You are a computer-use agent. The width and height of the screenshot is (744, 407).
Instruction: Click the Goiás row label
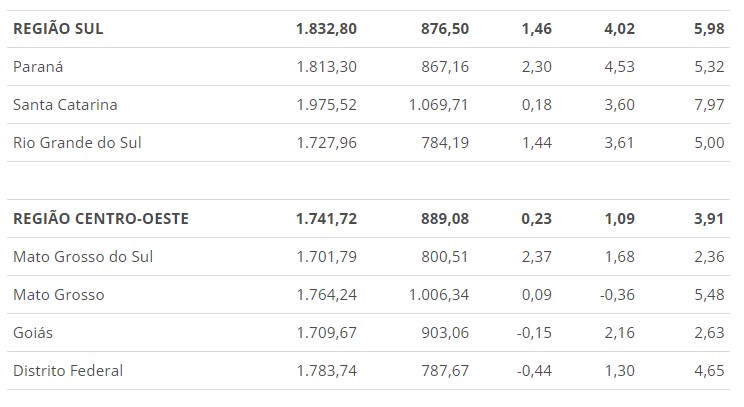(x=33, y=333)
